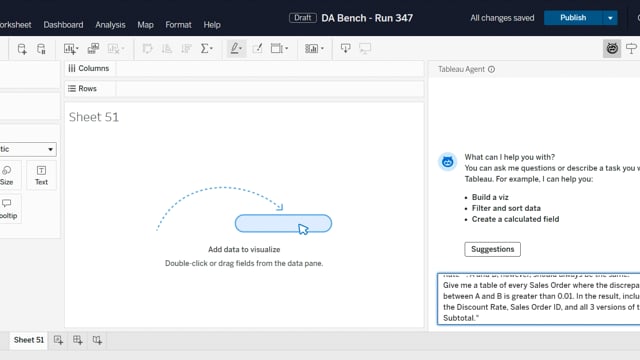Click the "Create a calculated field" bullet text

pos(516,219)
